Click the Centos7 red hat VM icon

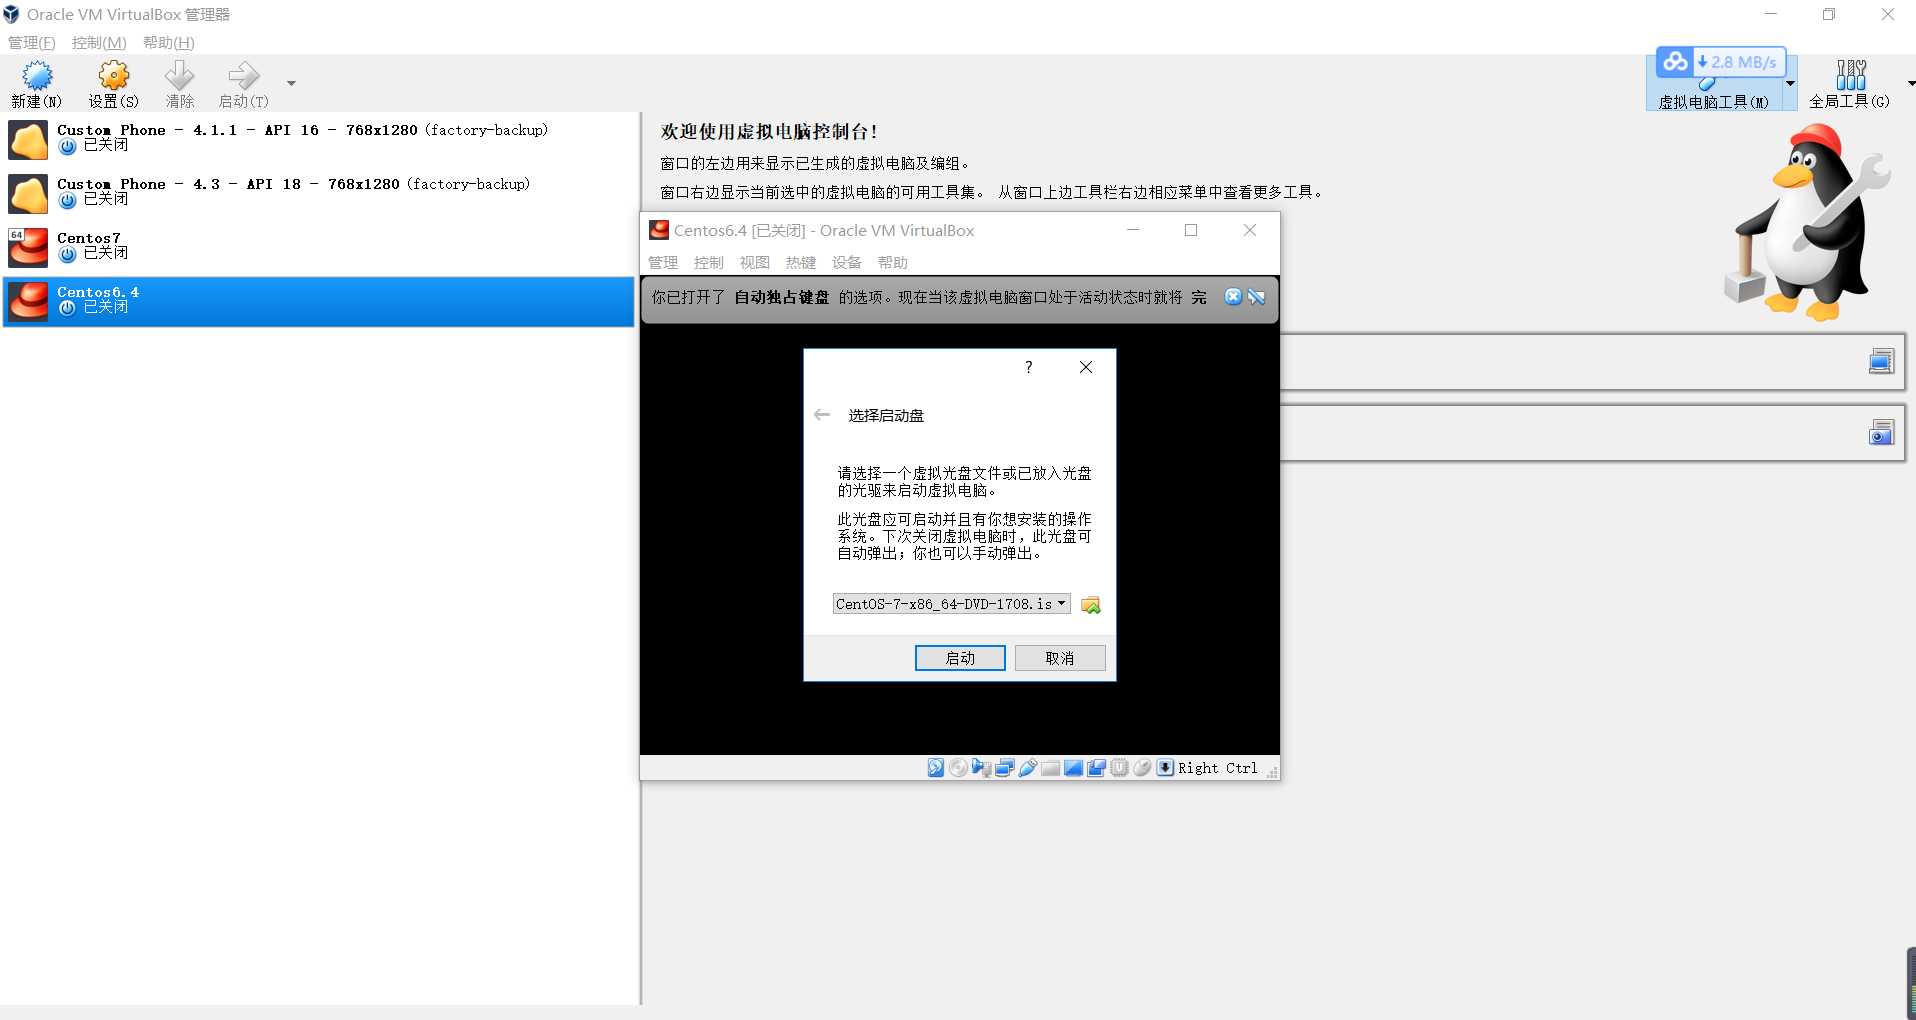coord(28,248)
